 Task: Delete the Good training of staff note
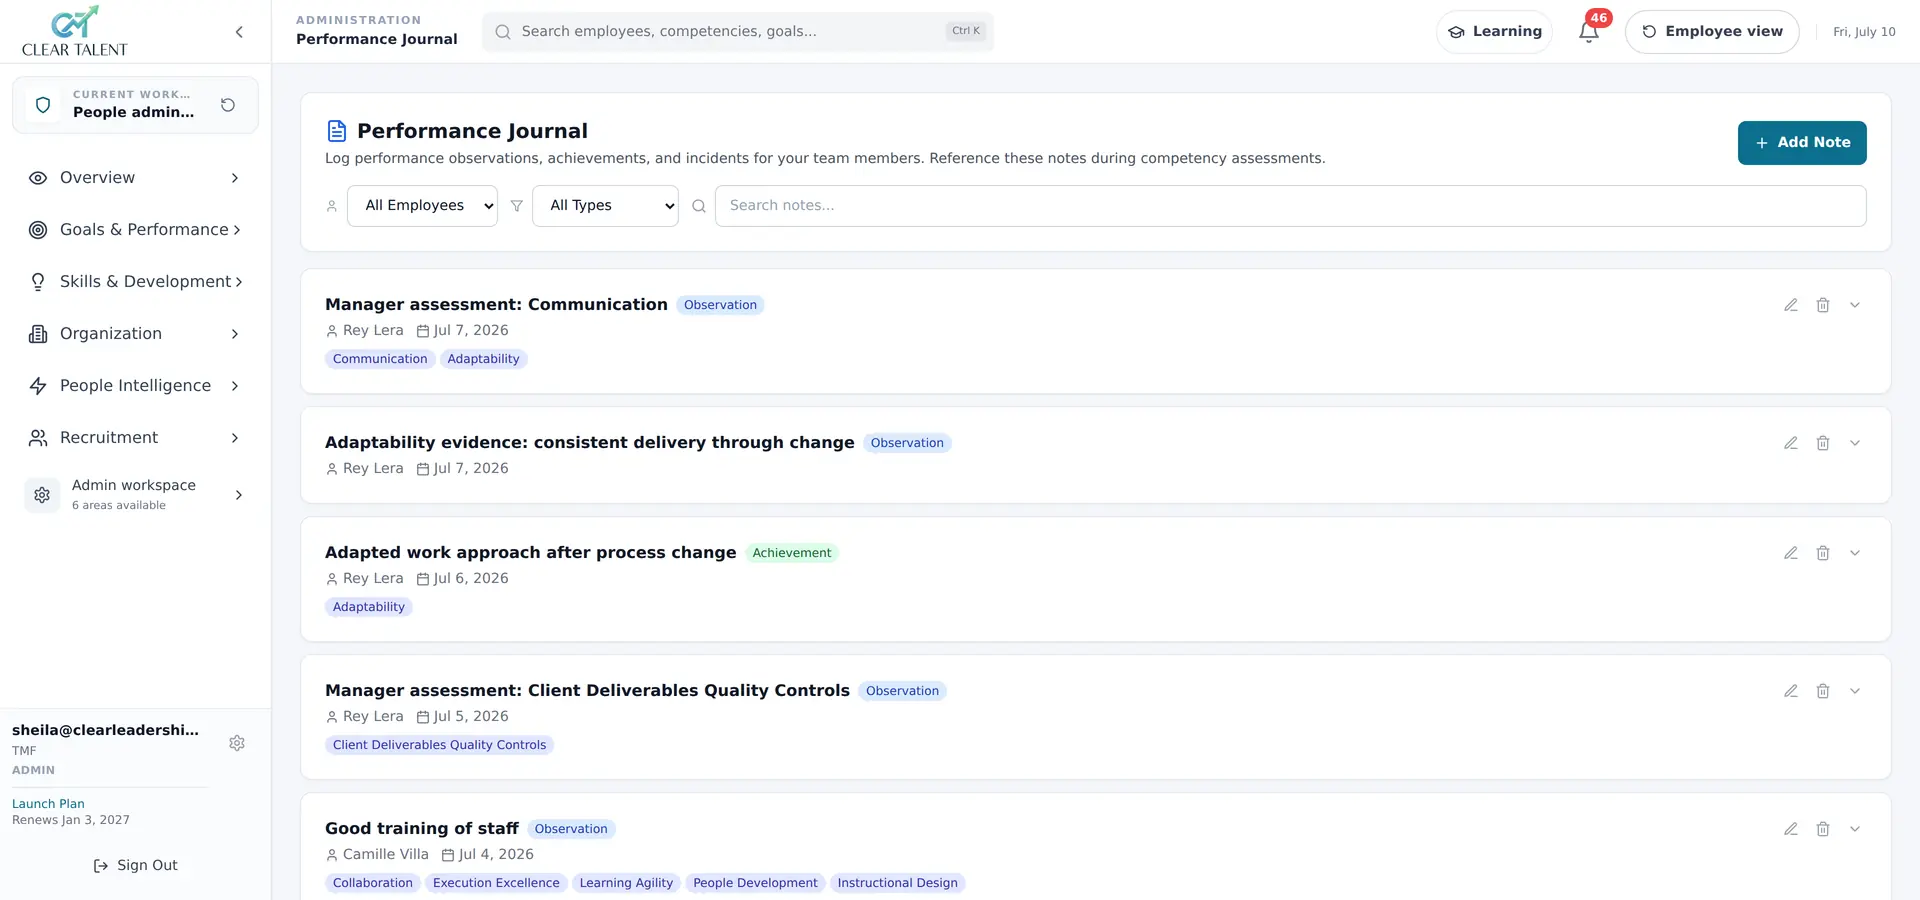[1823, 829]
